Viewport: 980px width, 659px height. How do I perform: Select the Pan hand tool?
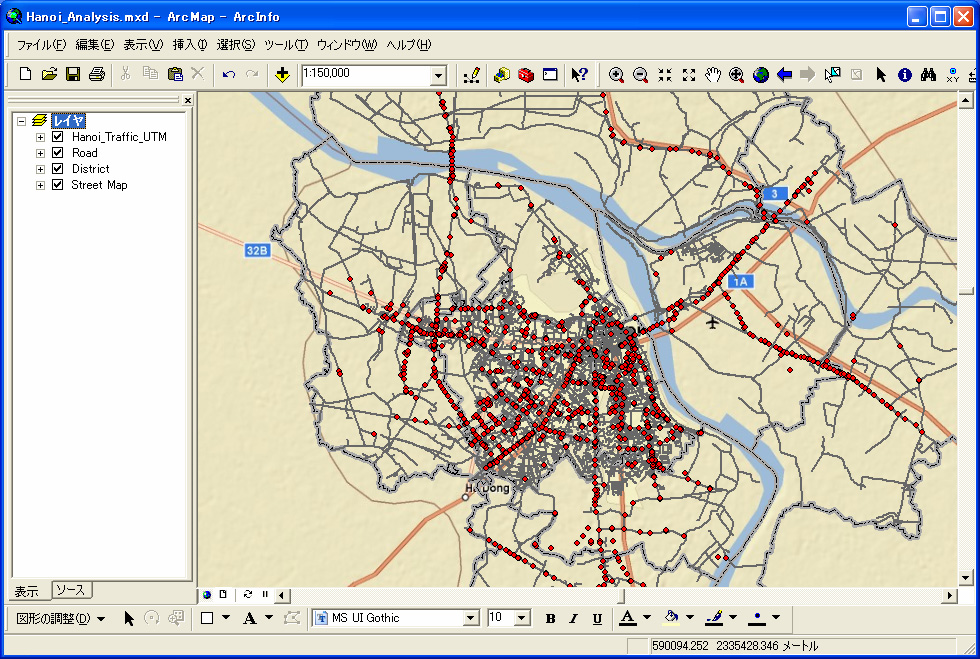point(713,75)
